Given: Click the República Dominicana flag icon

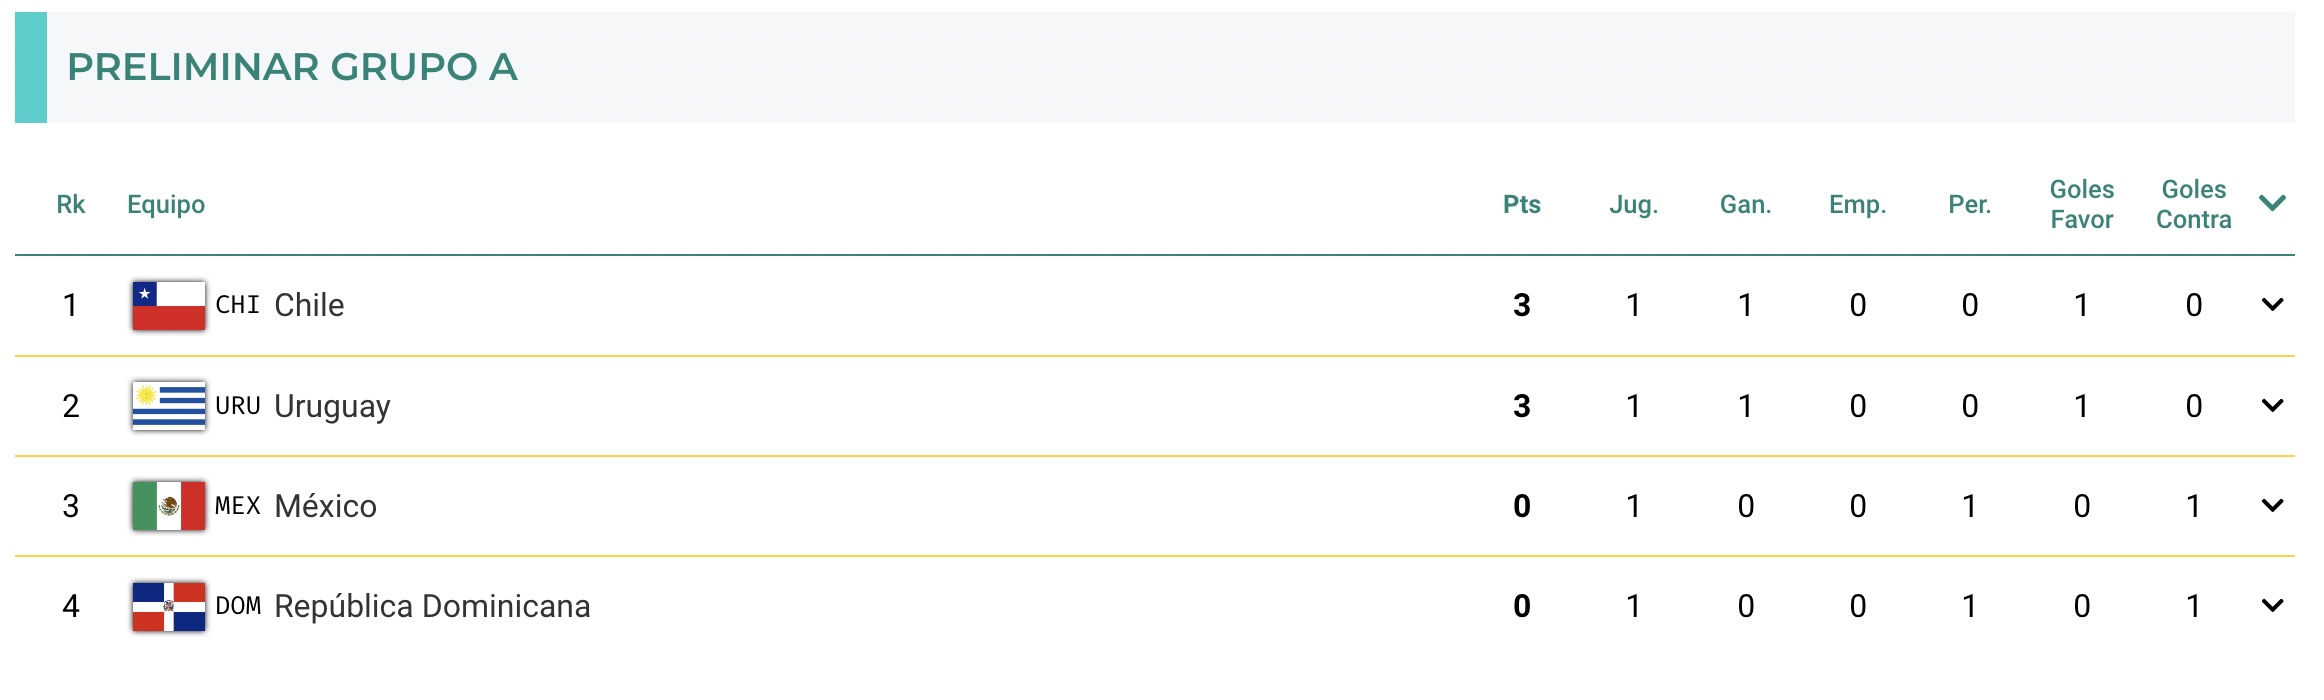Looking at the screenshot, I should pos(169,606).
